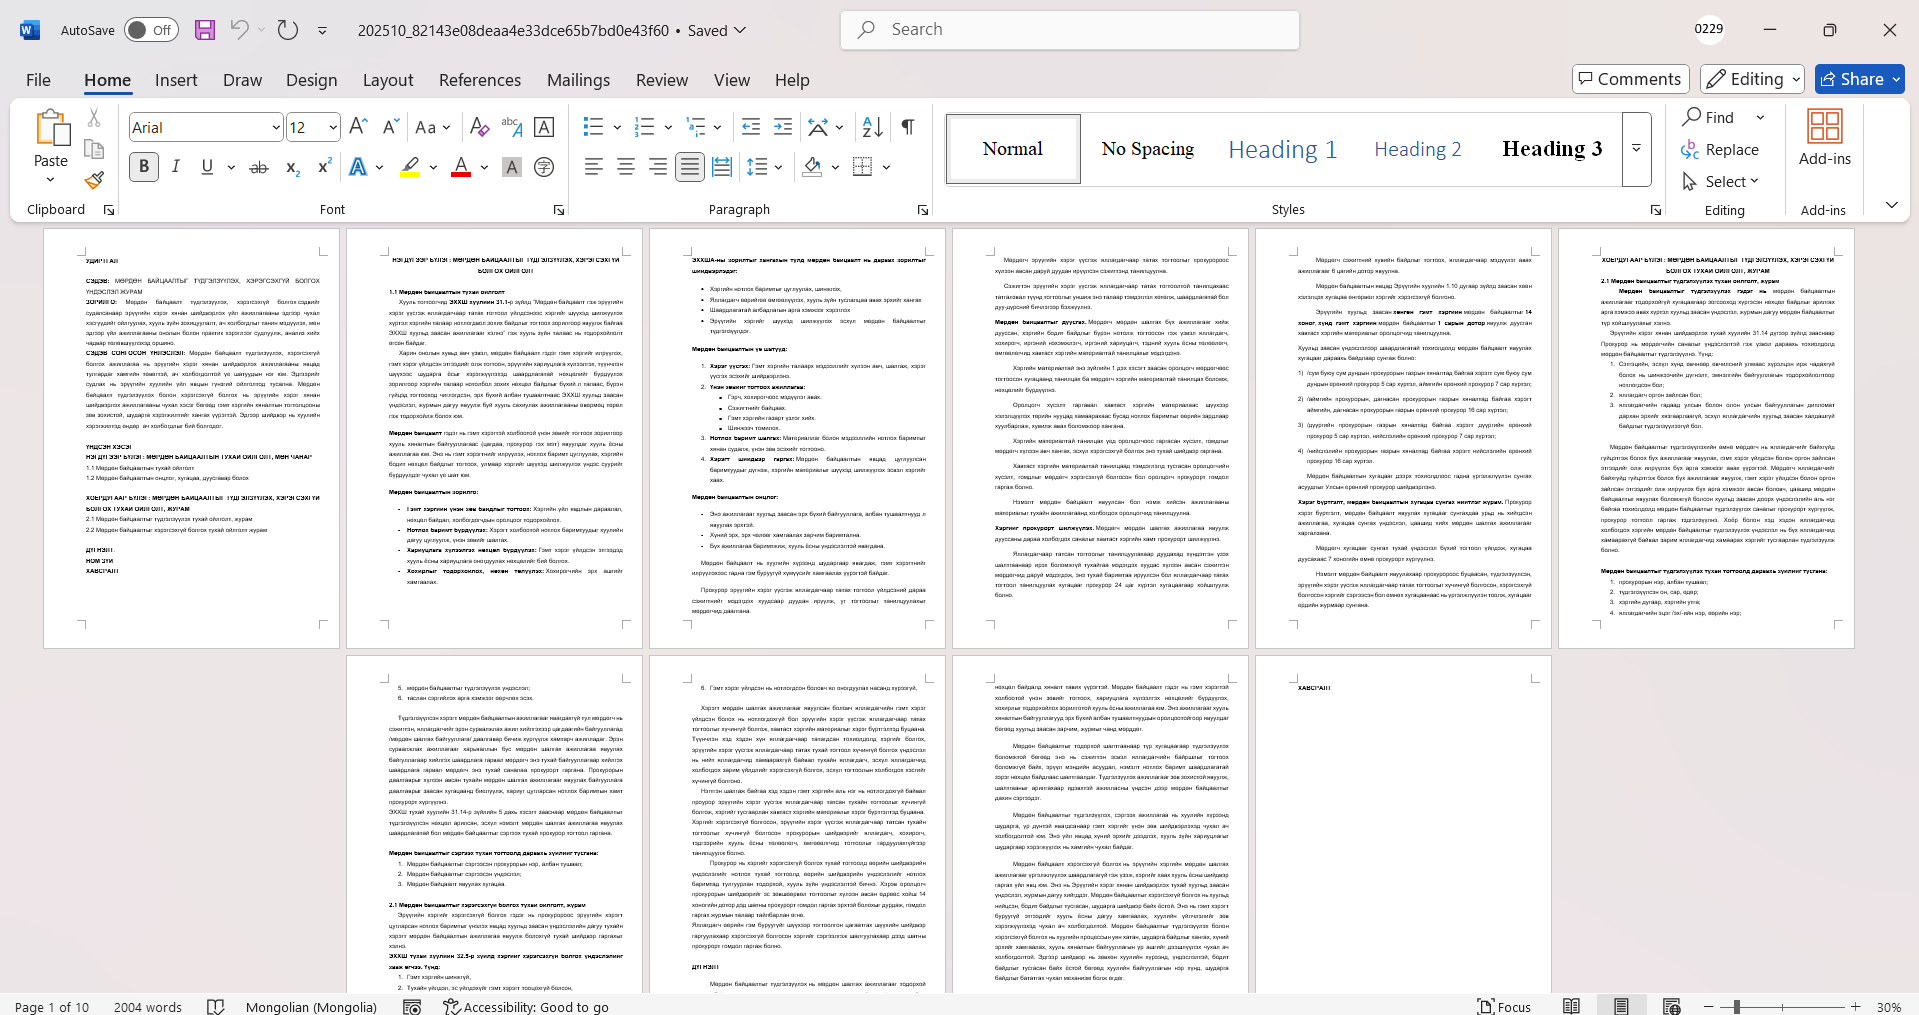Click the Comments button
Viewport: 1919px width, 1015px height.
click(1630, 79)
